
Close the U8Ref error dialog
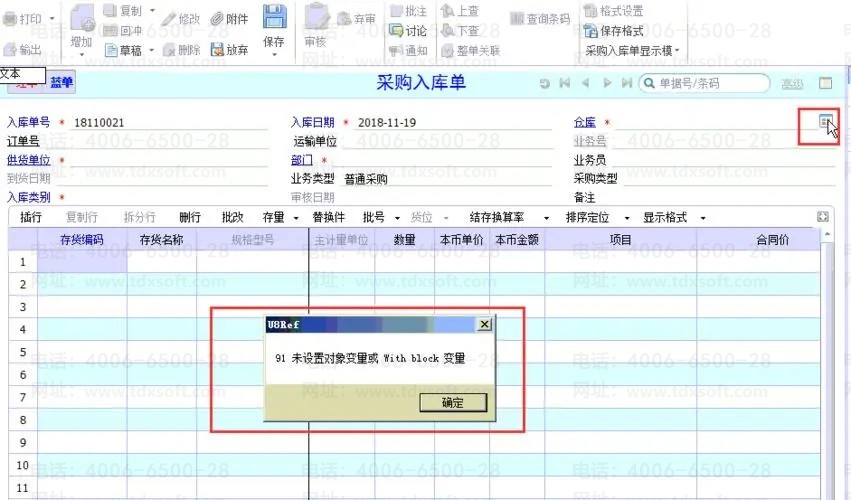(x=485, y=325)
